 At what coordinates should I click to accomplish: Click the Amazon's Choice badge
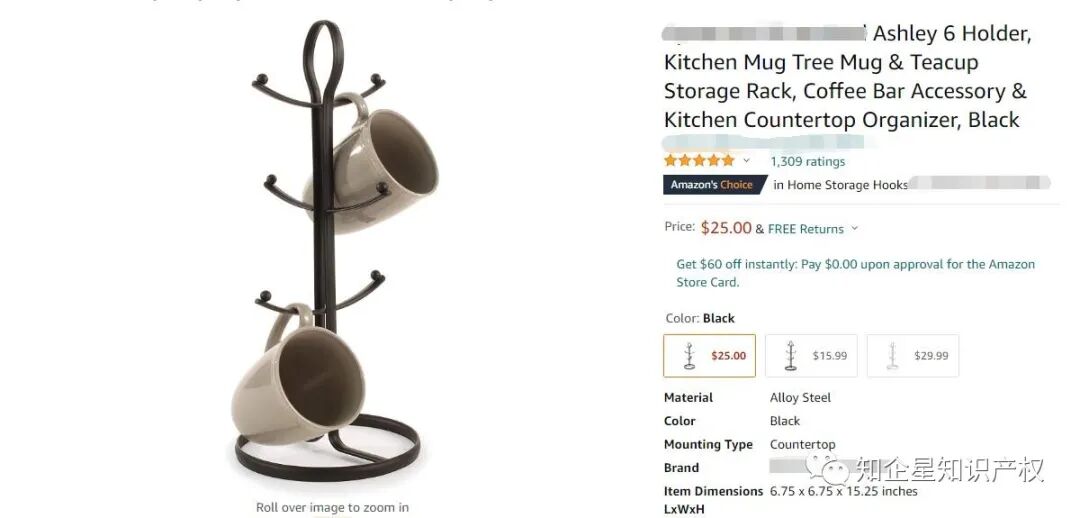pos(714,185)
